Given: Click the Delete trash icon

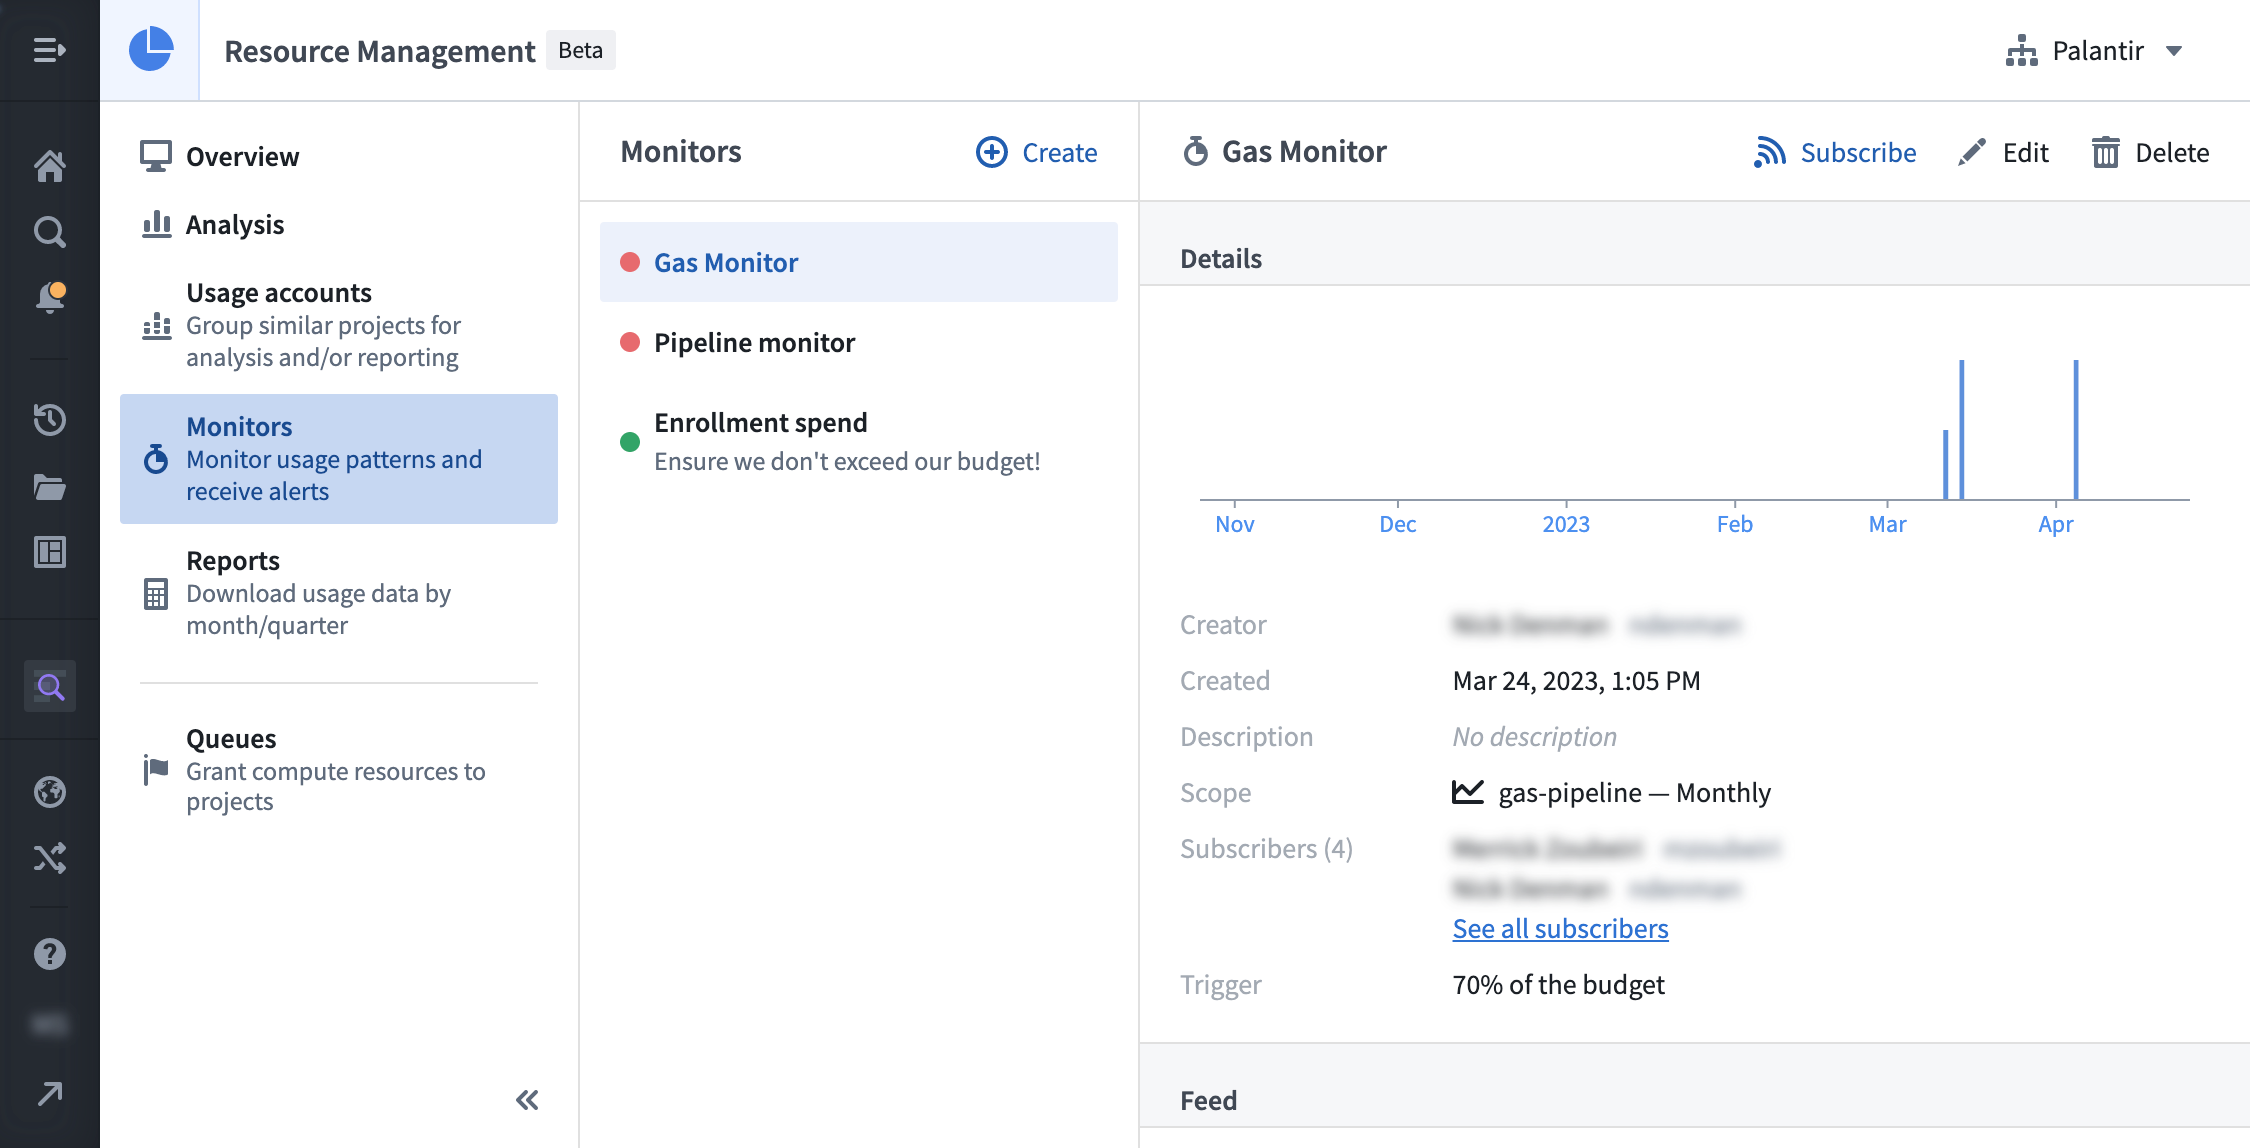Looking at the screenshot, I should click(x=2105, y=152).
